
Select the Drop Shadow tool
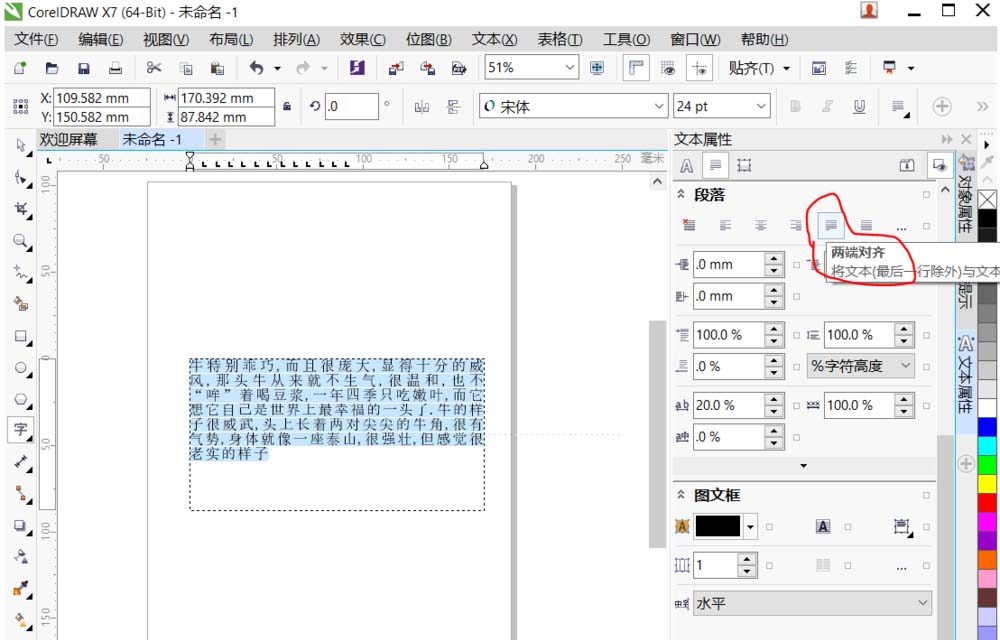point(21,525)
